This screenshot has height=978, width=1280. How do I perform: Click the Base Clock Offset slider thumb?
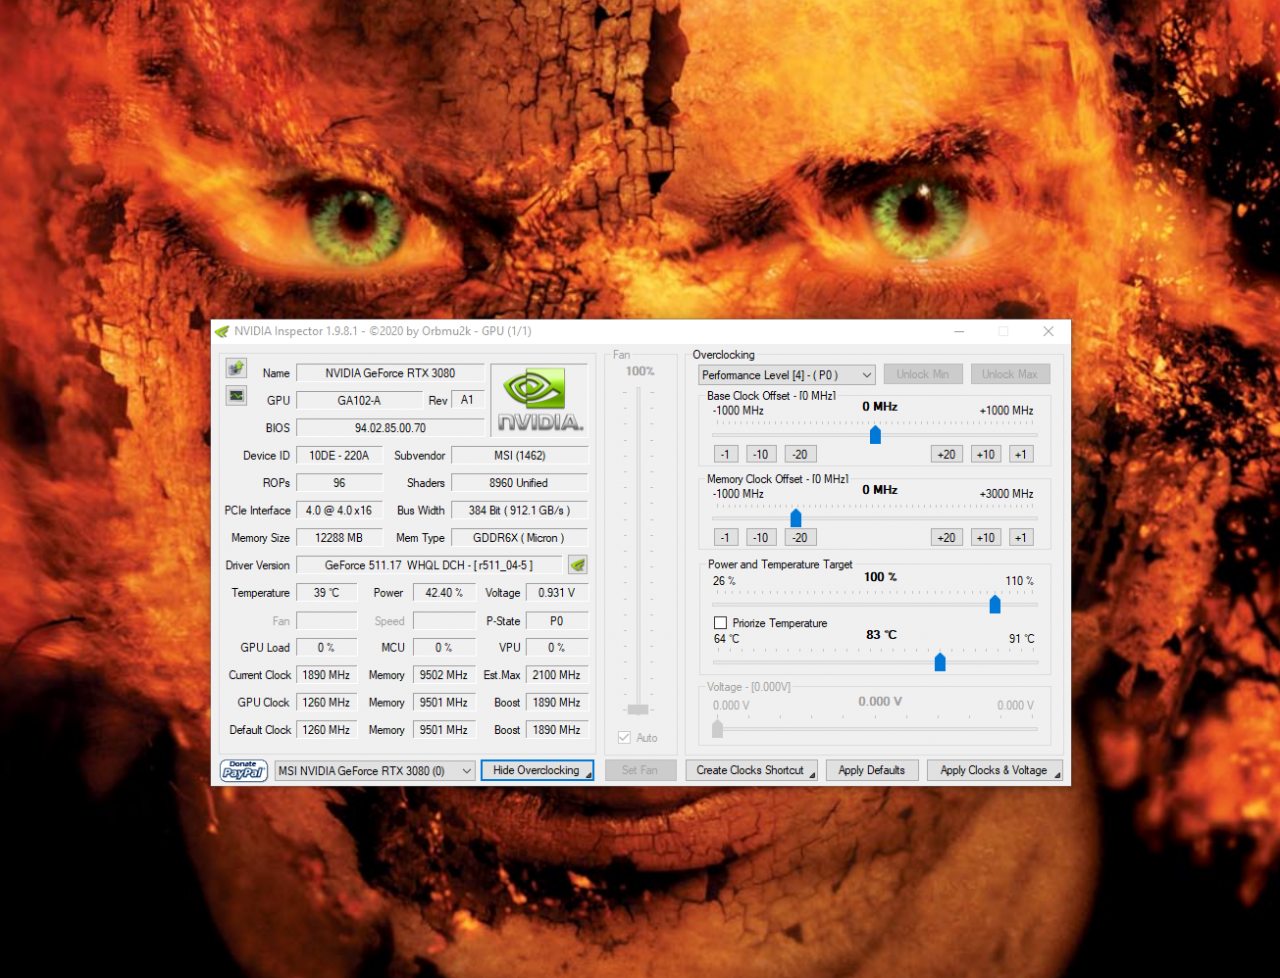pos(875,434)
